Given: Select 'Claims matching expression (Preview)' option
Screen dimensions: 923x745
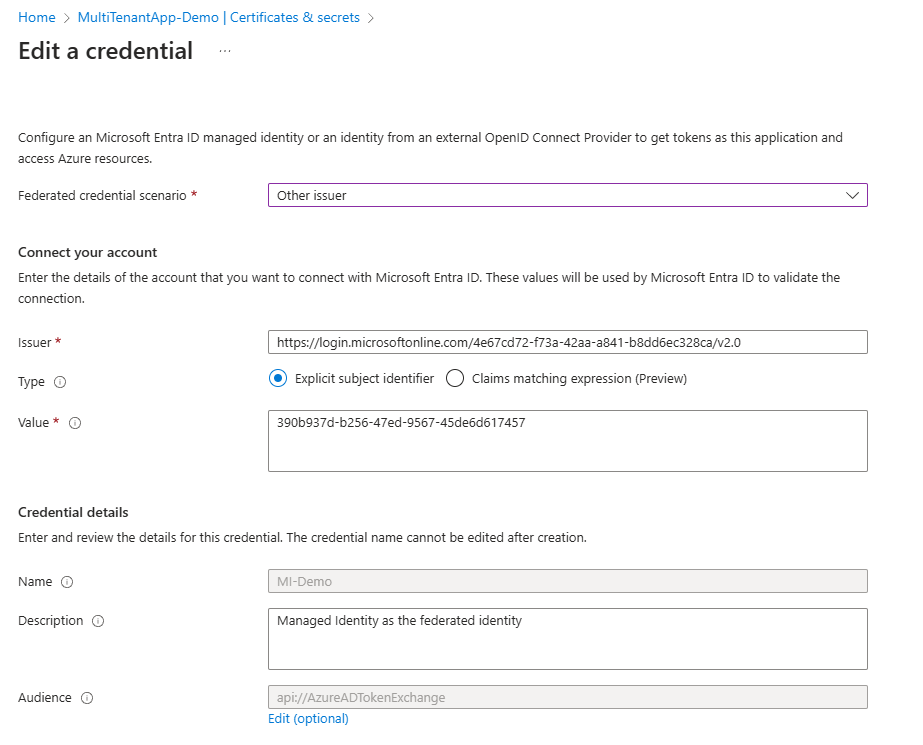Looking at the screenshot, I should click(x=455, y=378).
